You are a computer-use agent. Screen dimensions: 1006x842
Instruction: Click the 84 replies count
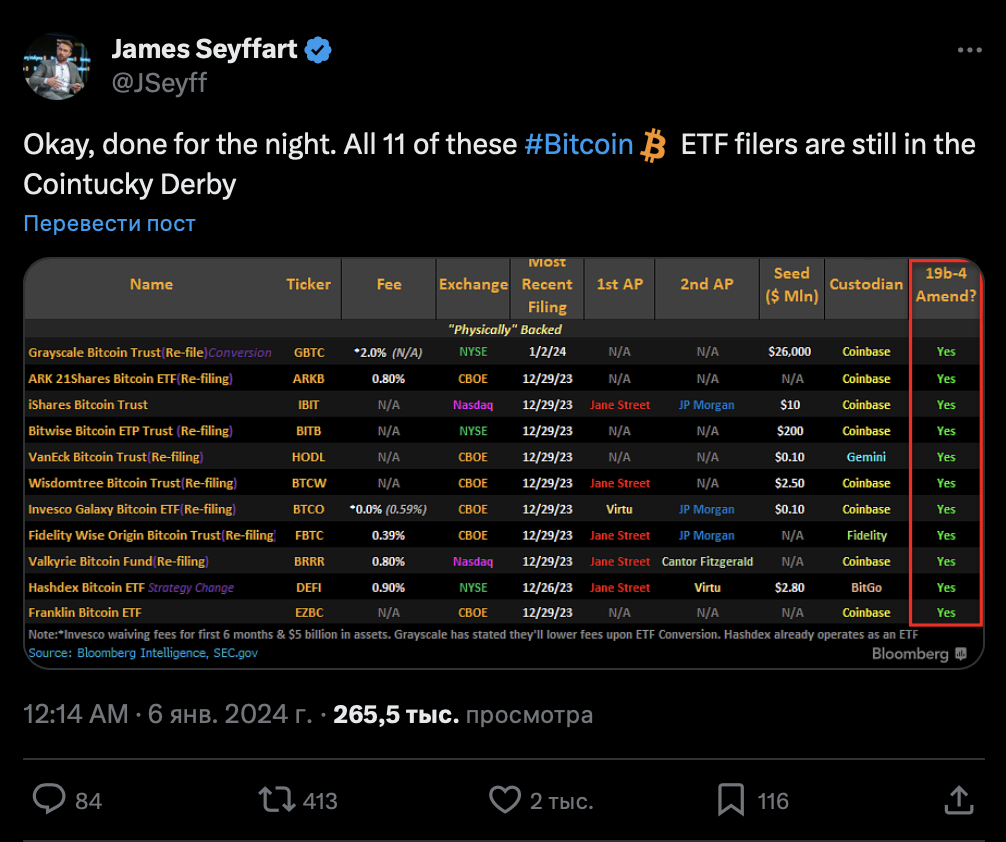click(x=89, y=801)
